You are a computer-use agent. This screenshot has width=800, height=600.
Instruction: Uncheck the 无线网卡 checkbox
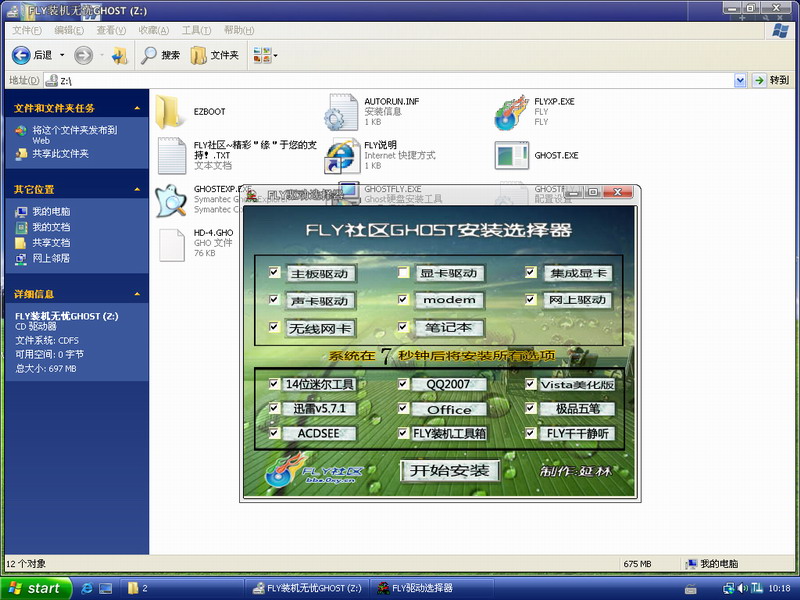(274, 327)
